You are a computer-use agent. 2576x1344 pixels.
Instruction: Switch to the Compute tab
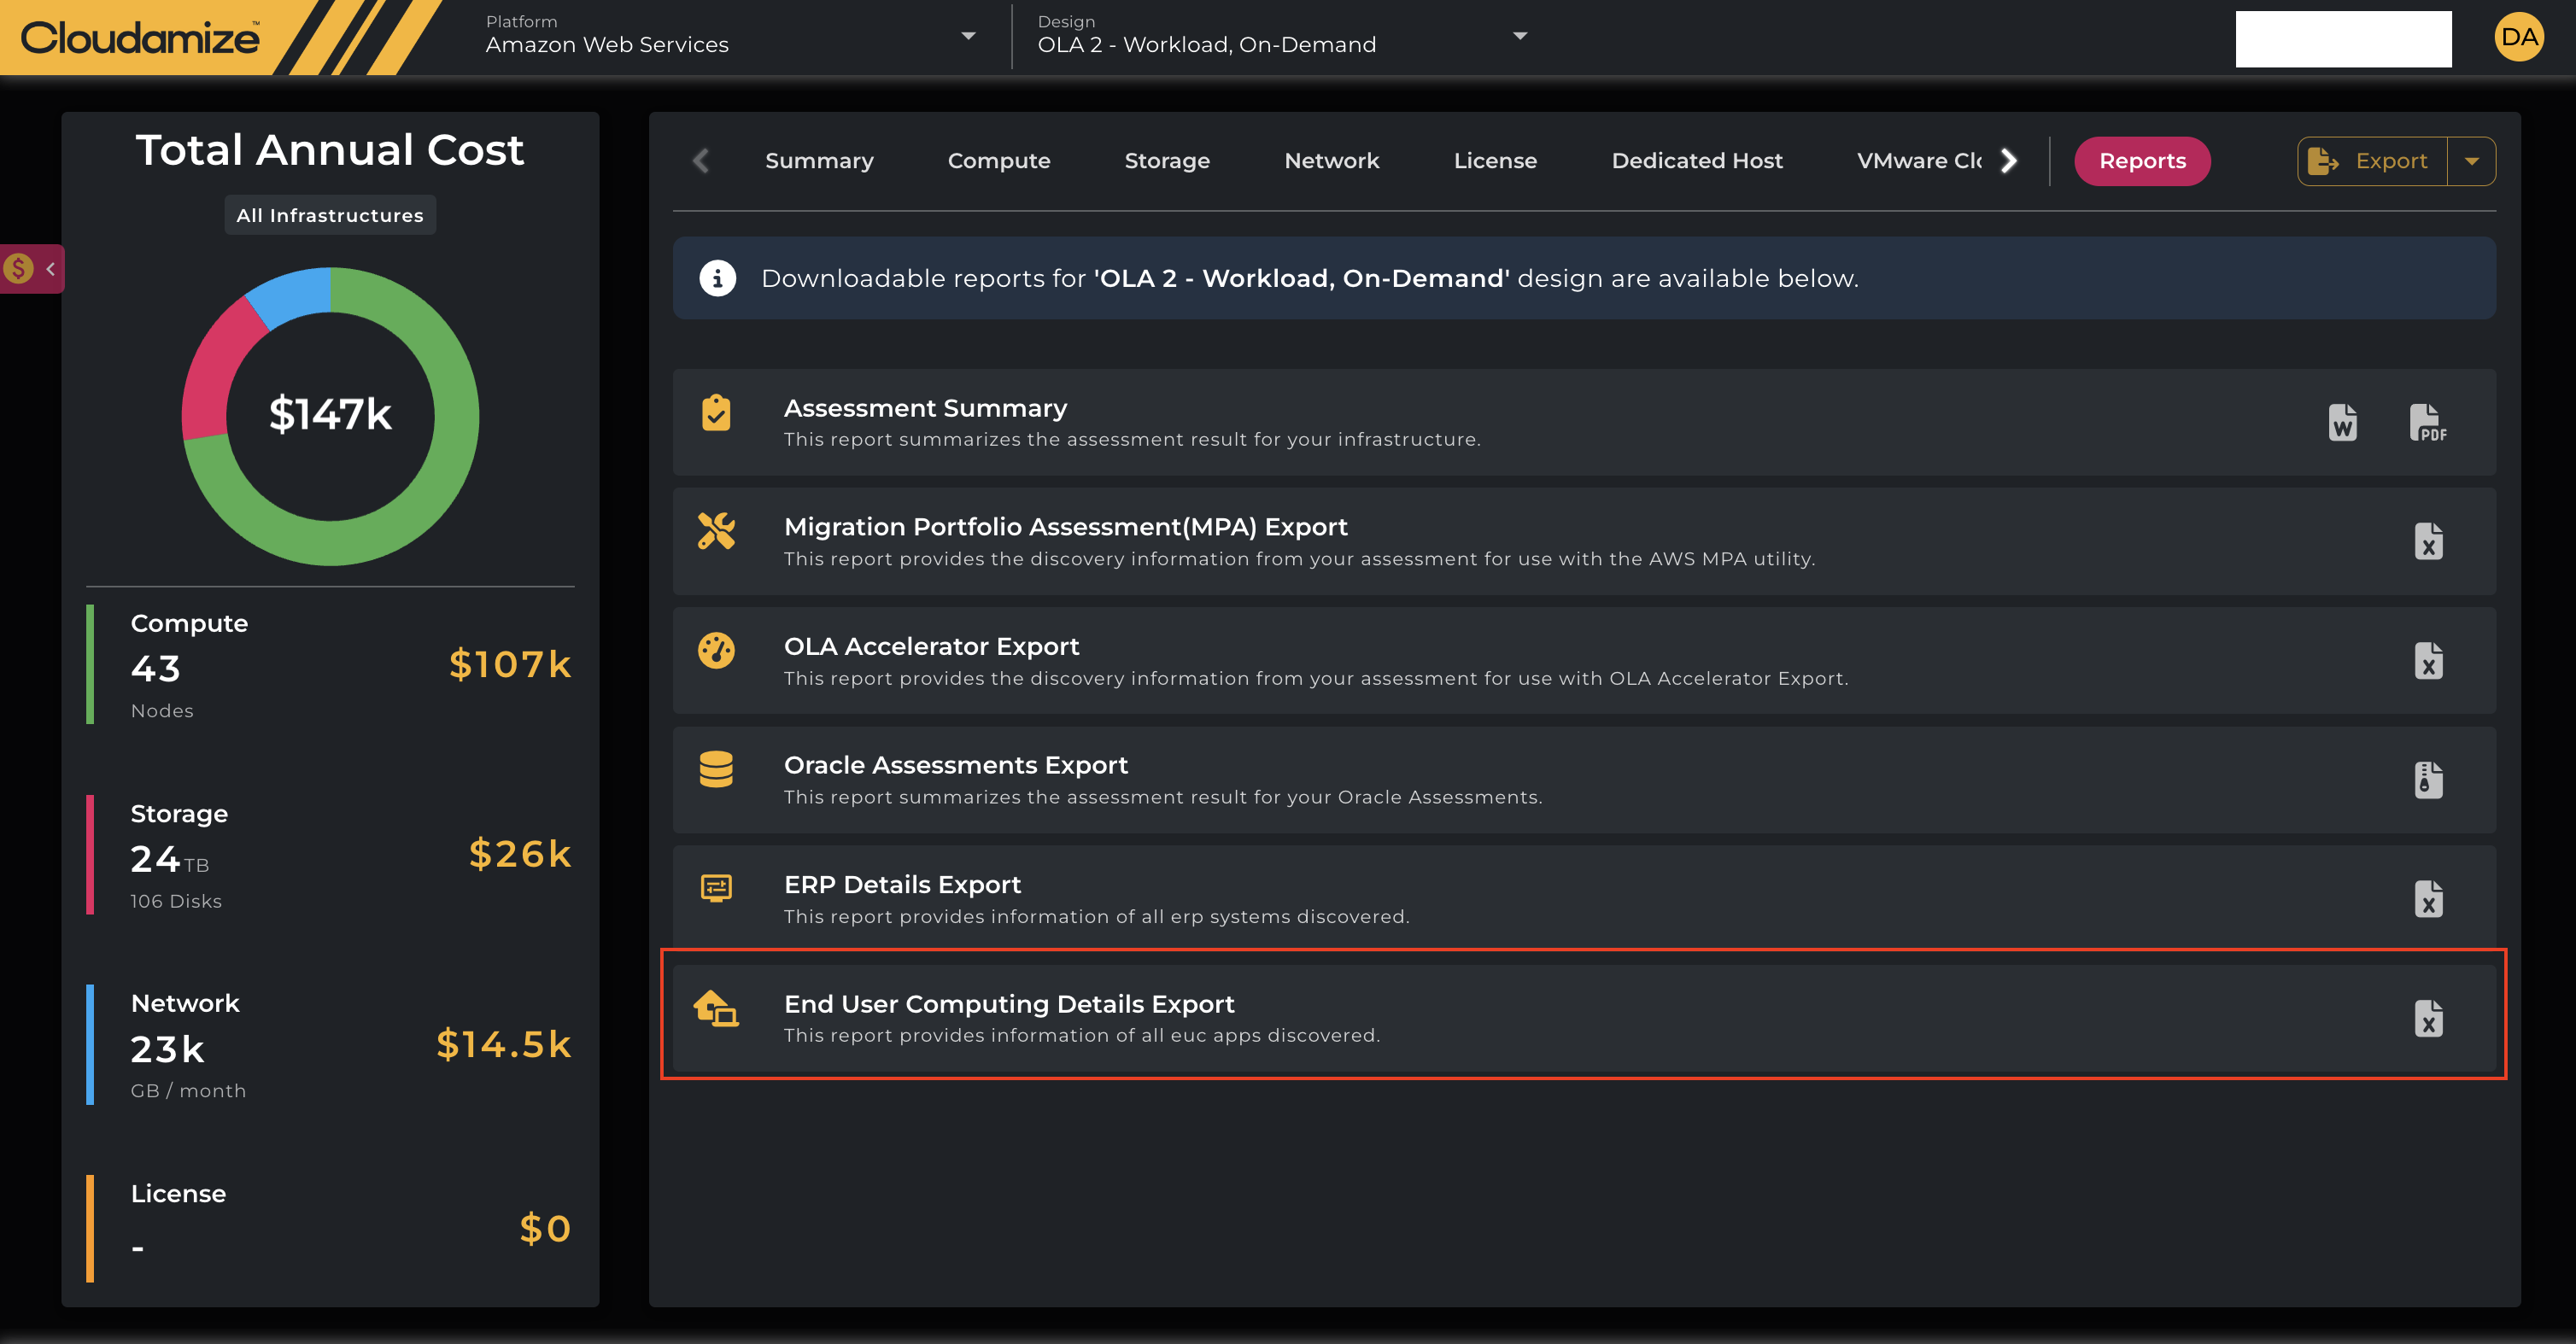pos(999,161)
